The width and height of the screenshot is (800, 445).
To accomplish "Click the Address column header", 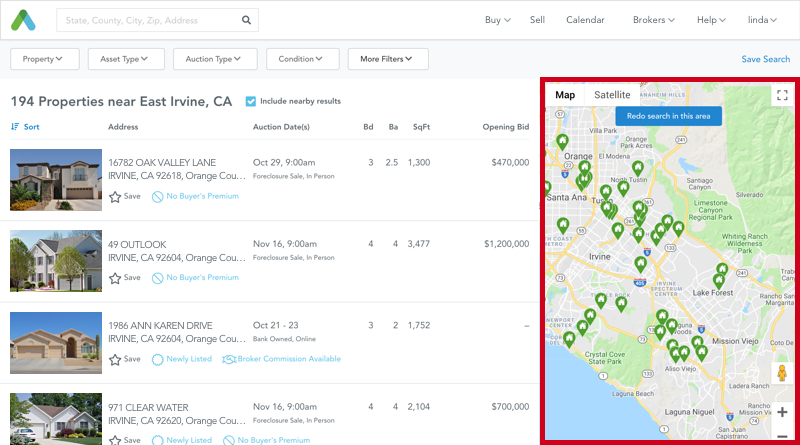I will coord(123,127).
